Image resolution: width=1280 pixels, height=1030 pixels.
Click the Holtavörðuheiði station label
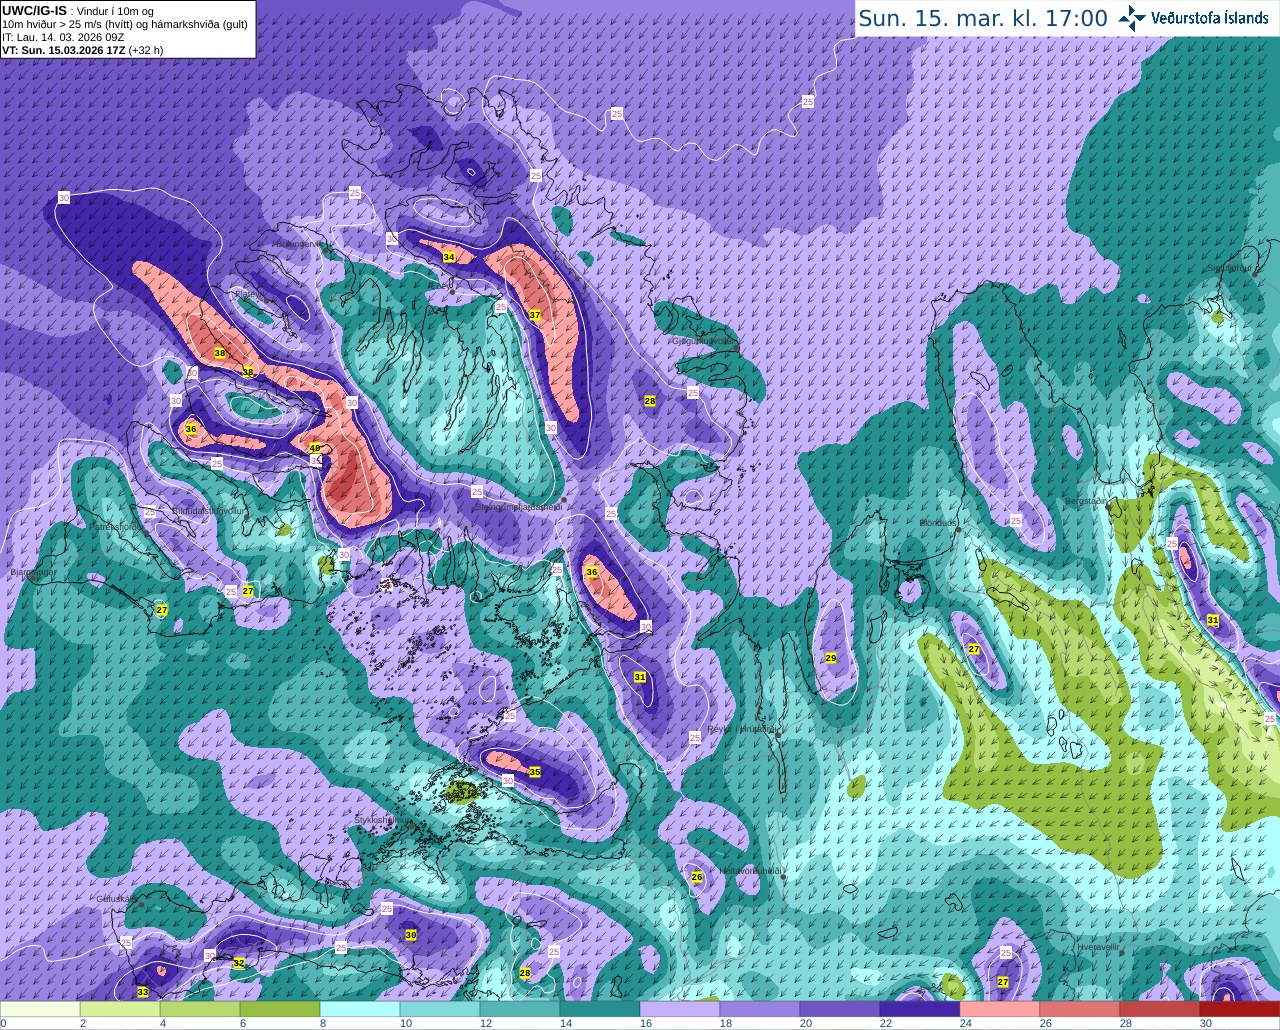click(x=750, y=870)
